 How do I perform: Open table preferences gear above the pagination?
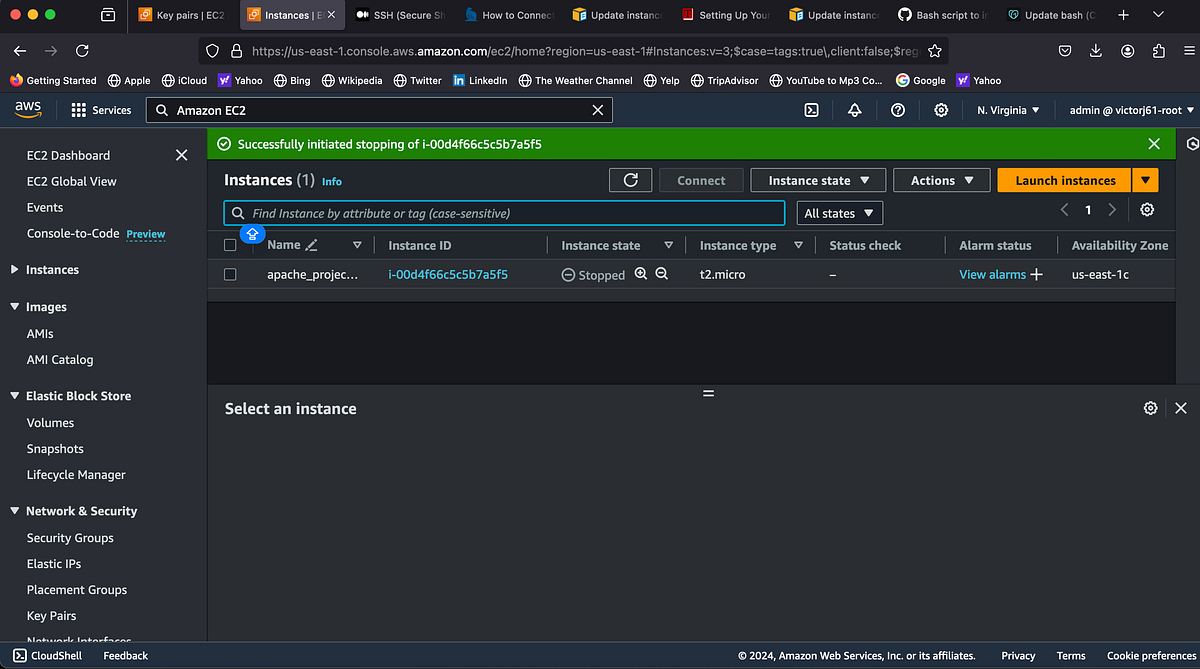(1147, 210)
